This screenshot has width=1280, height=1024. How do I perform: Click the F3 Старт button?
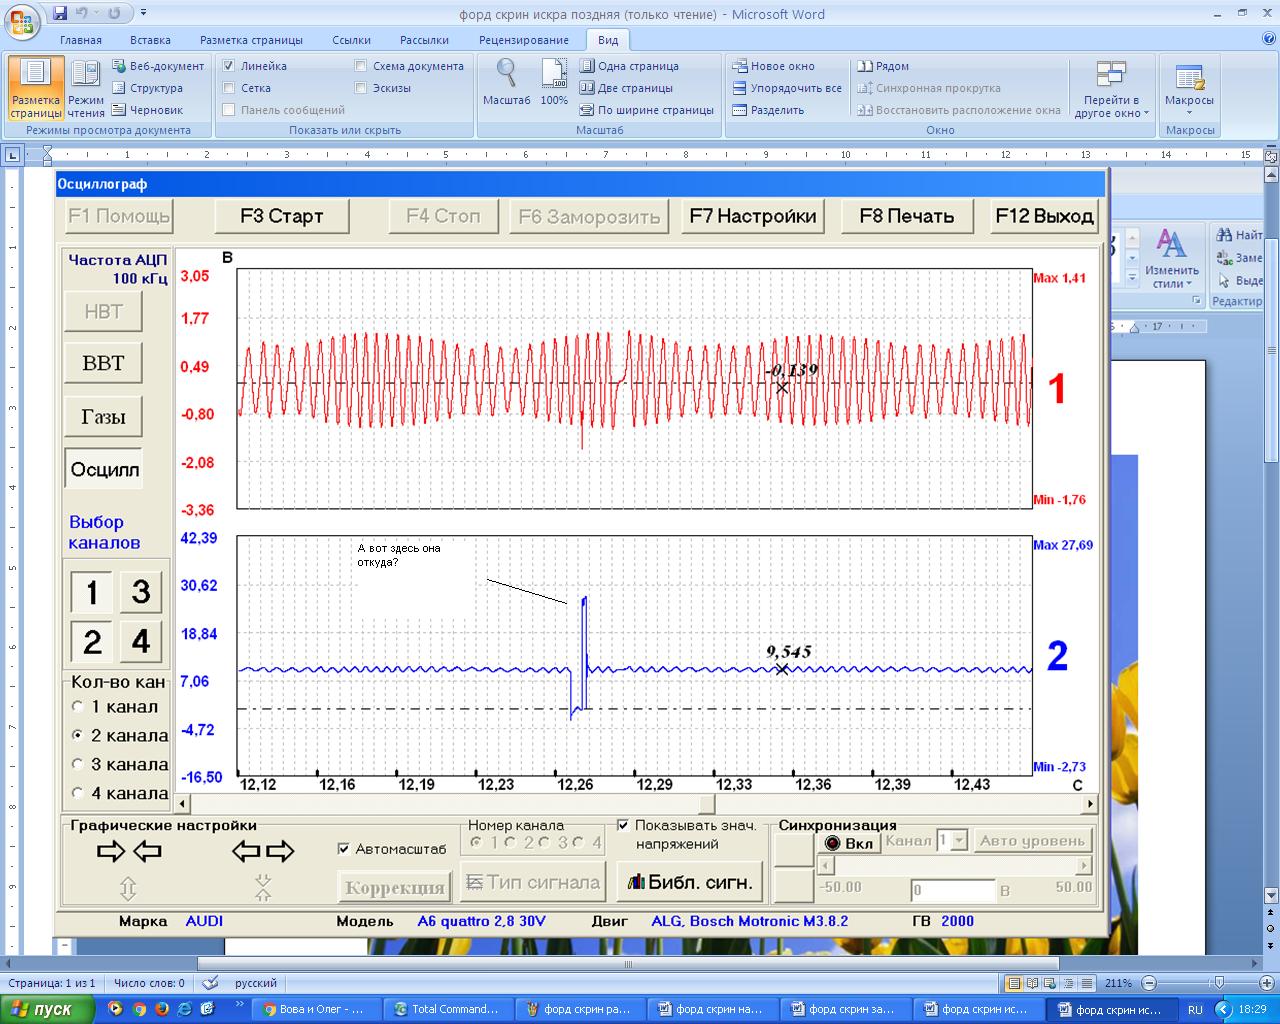point(282,215)
